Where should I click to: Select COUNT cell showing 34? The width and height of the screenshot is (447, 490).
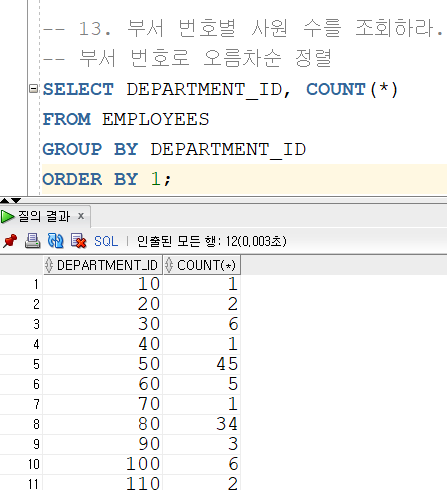(202, 424)
